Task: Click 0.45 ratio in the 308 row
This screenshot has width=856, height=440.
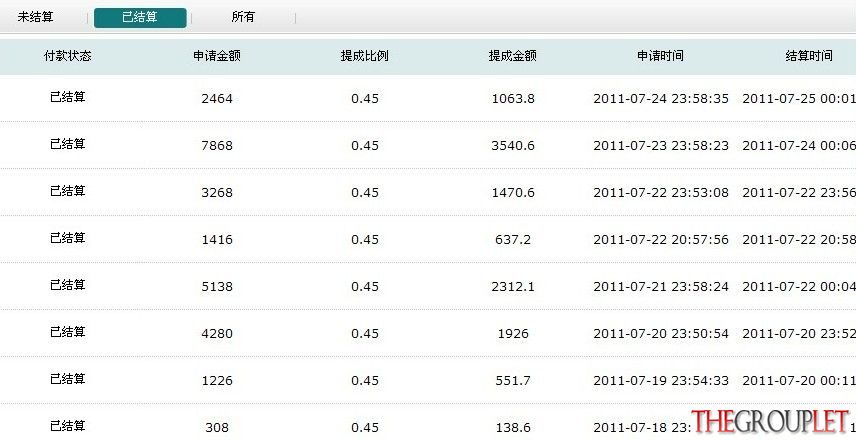Action: pos(365,427)
